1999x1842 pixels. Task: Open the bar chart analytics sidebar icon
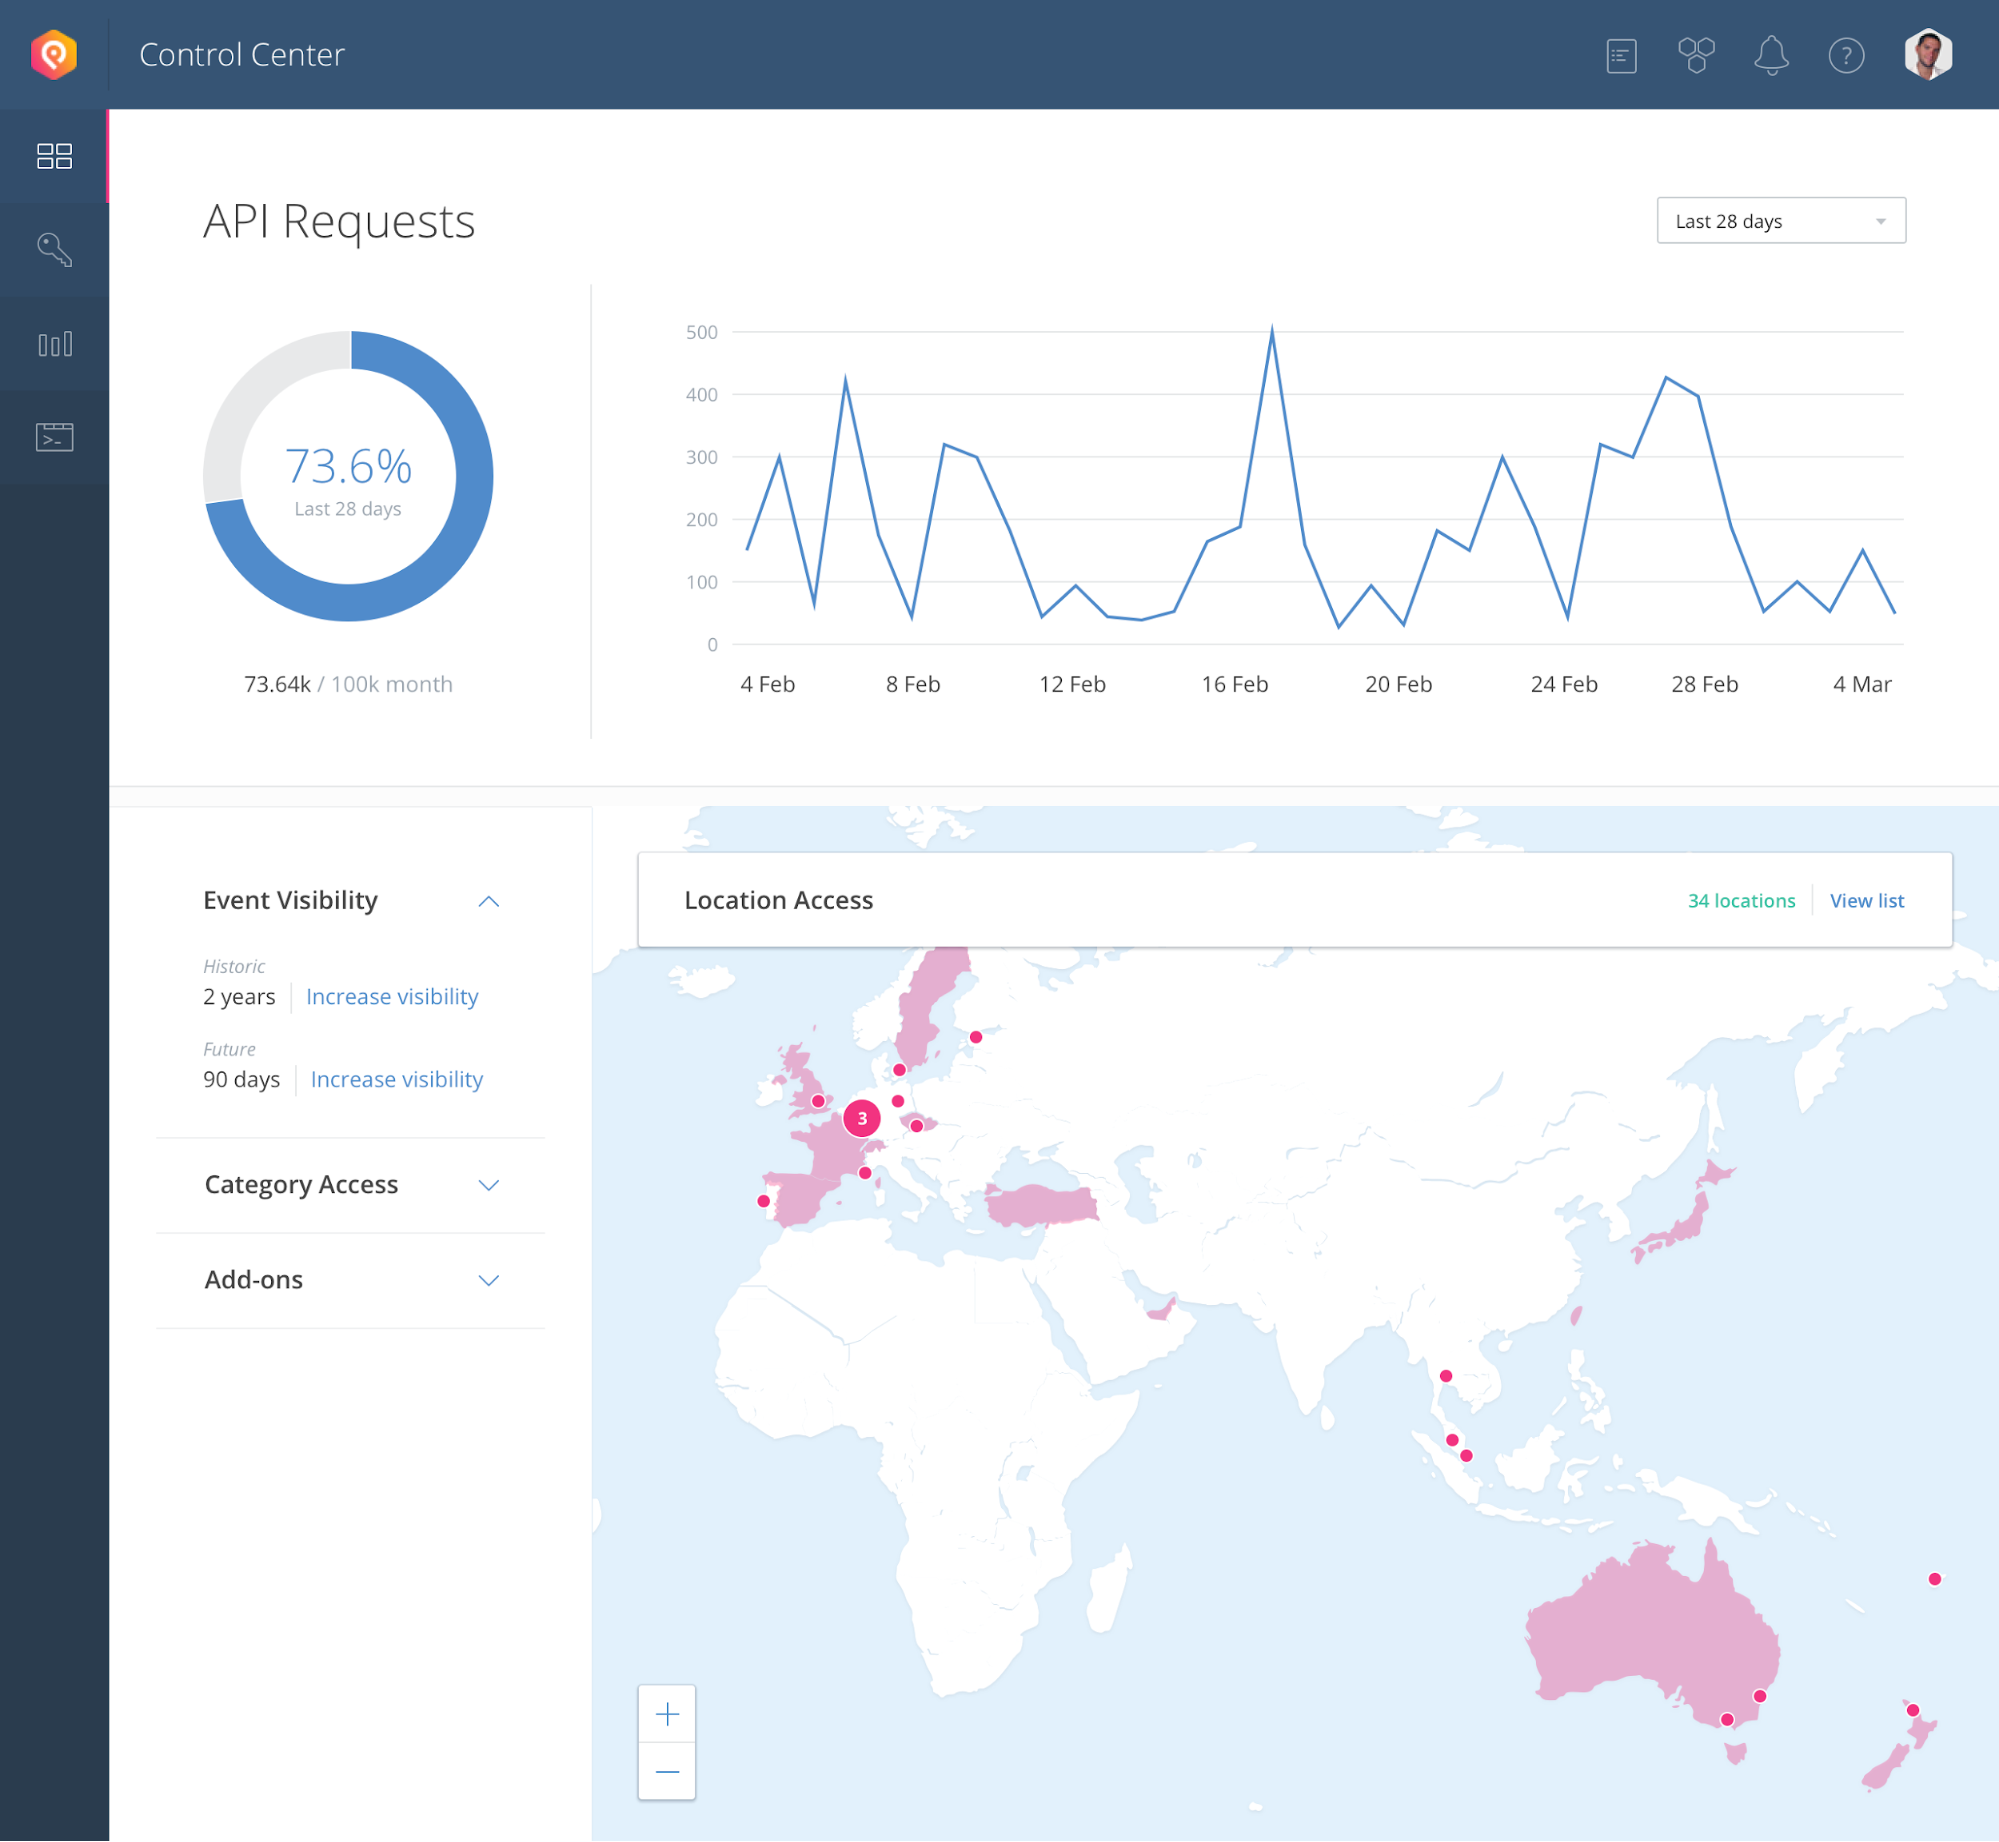point(54,344)
